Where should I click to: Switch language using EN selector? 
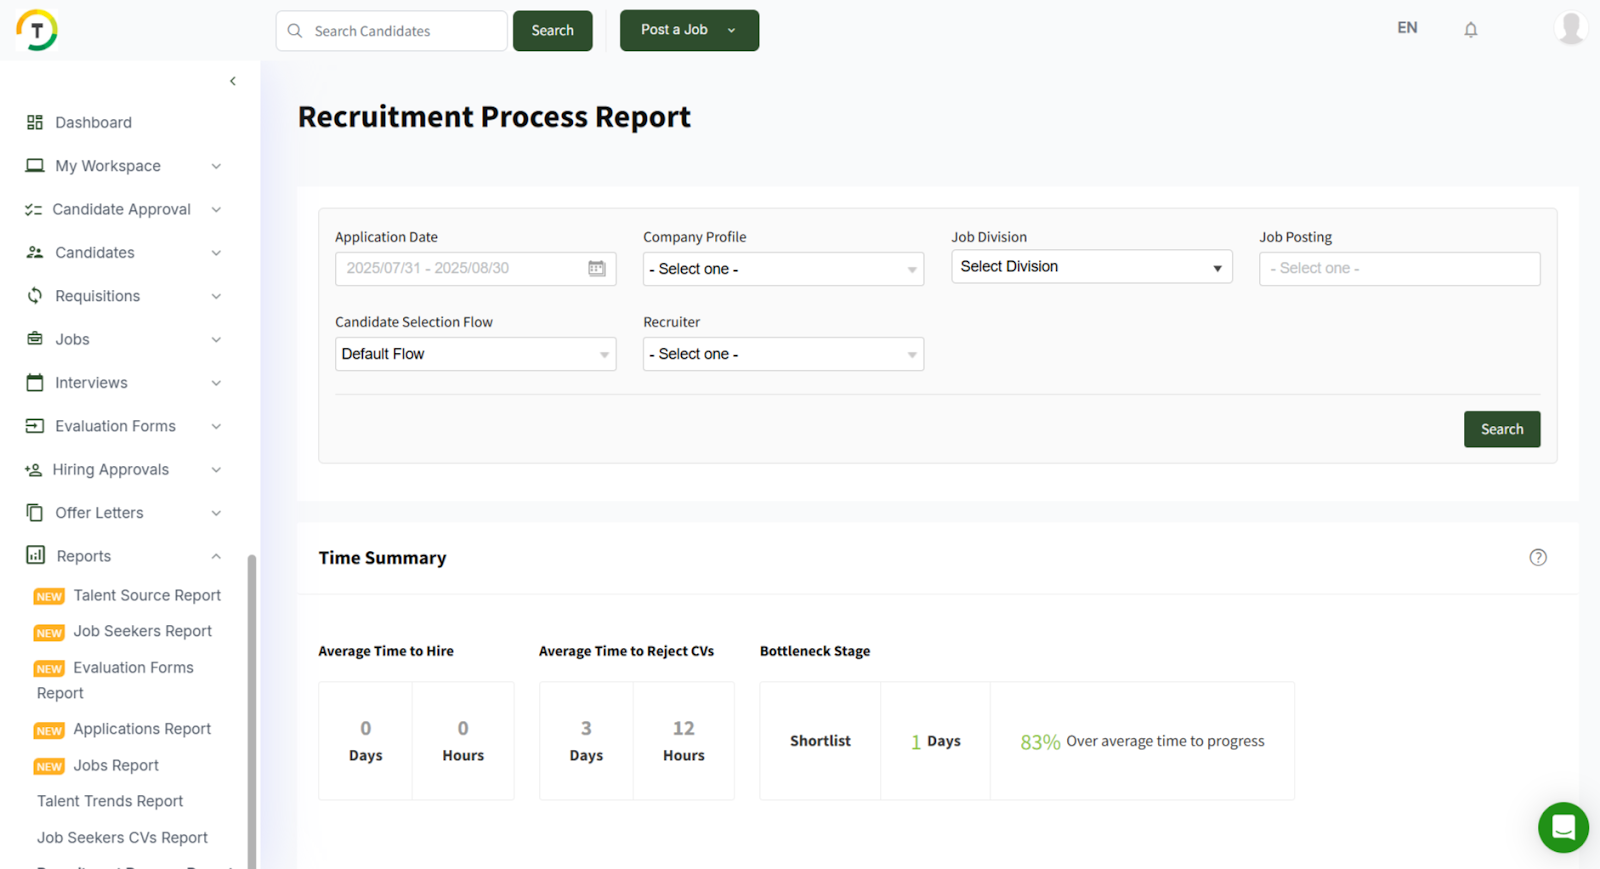tap(1407, 28)
